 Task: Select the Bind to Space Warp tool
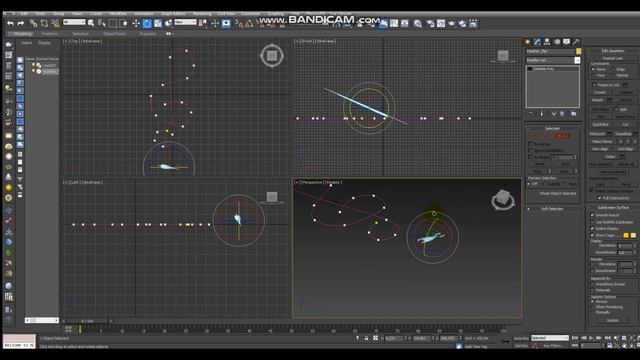pyautogui.click(x=55, y=24)
